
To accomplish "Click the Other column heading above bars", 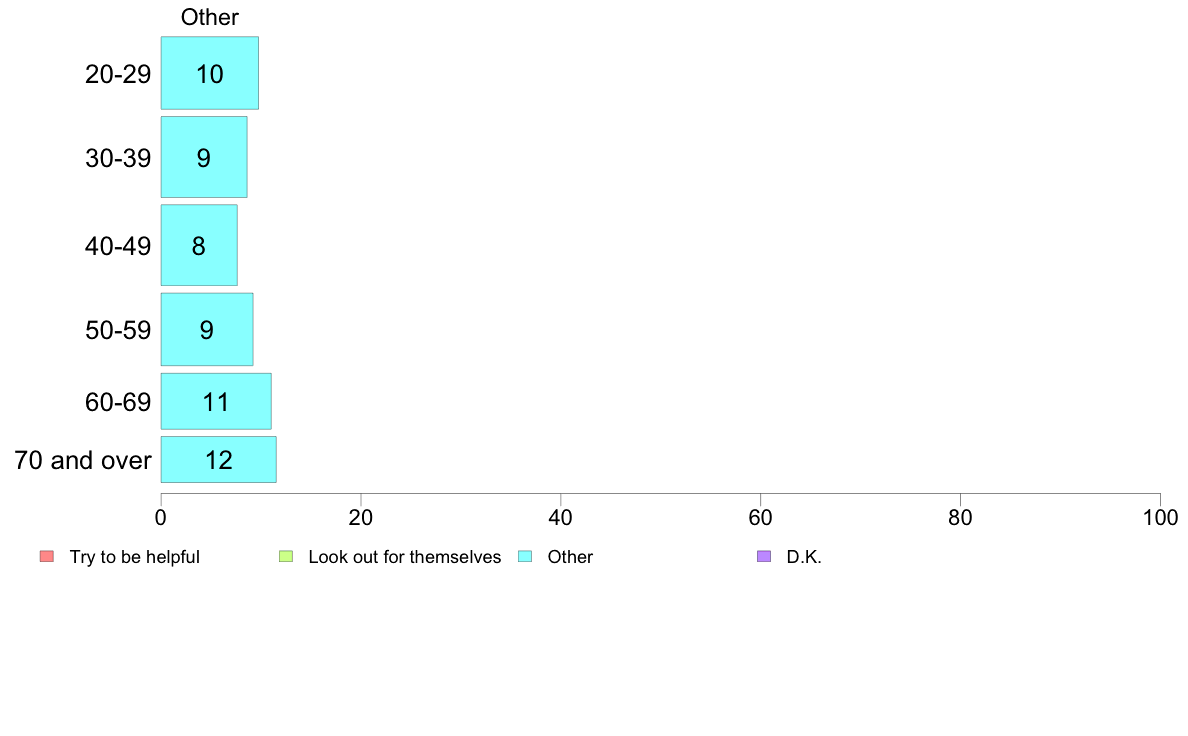I will pyautogui.click(x=210, y=17).
